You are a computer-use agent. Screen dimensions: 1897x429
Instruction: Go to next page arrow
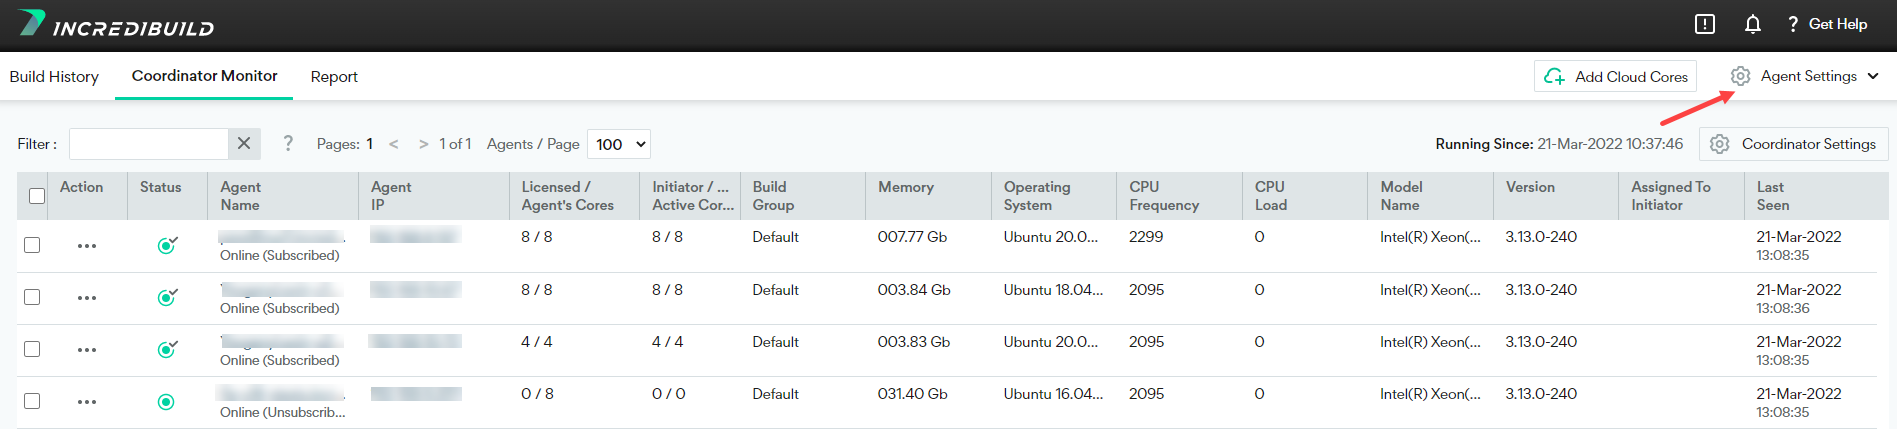[424, 144]
